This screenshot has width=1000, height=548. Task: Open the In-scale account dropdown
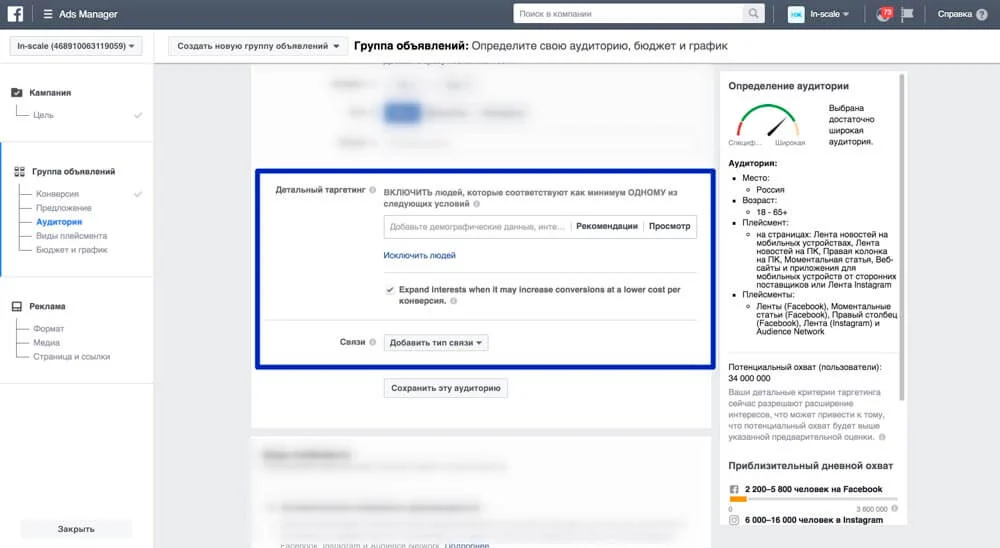point(76,46)
